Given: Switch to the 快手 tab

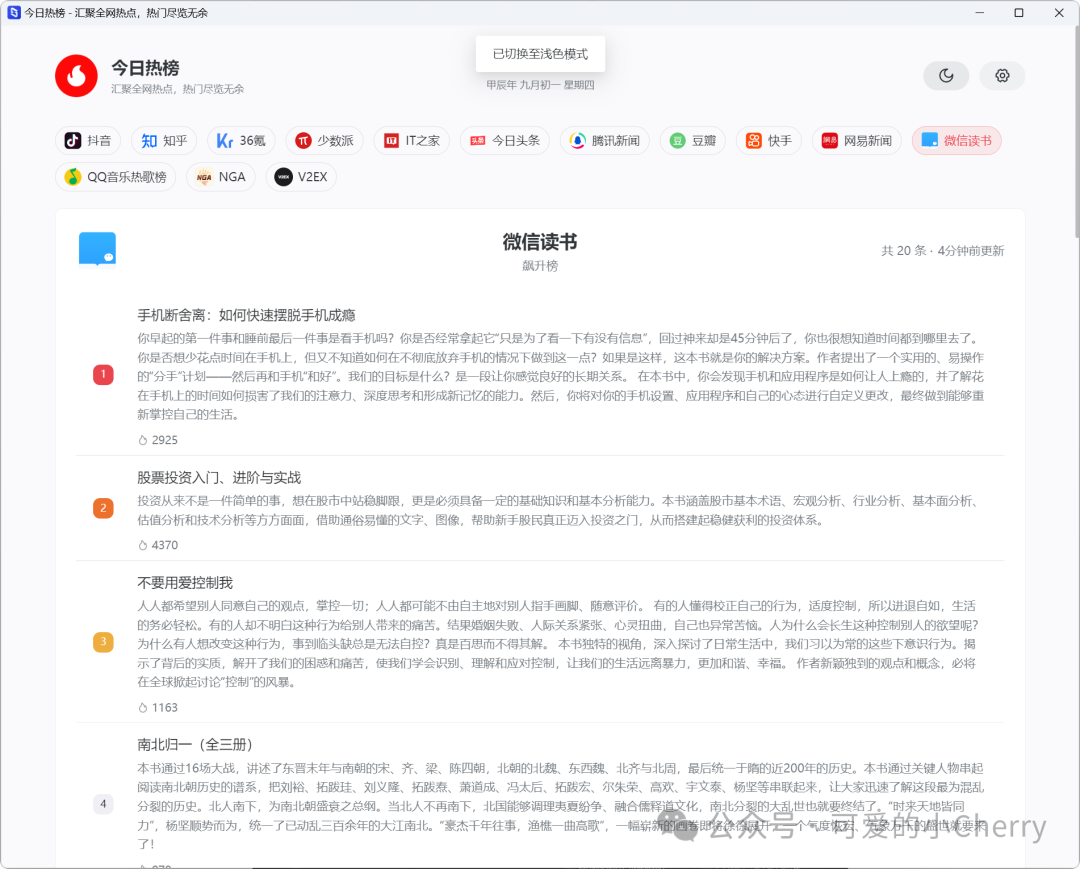Looking at the screenshot, I should pos(769,140).
